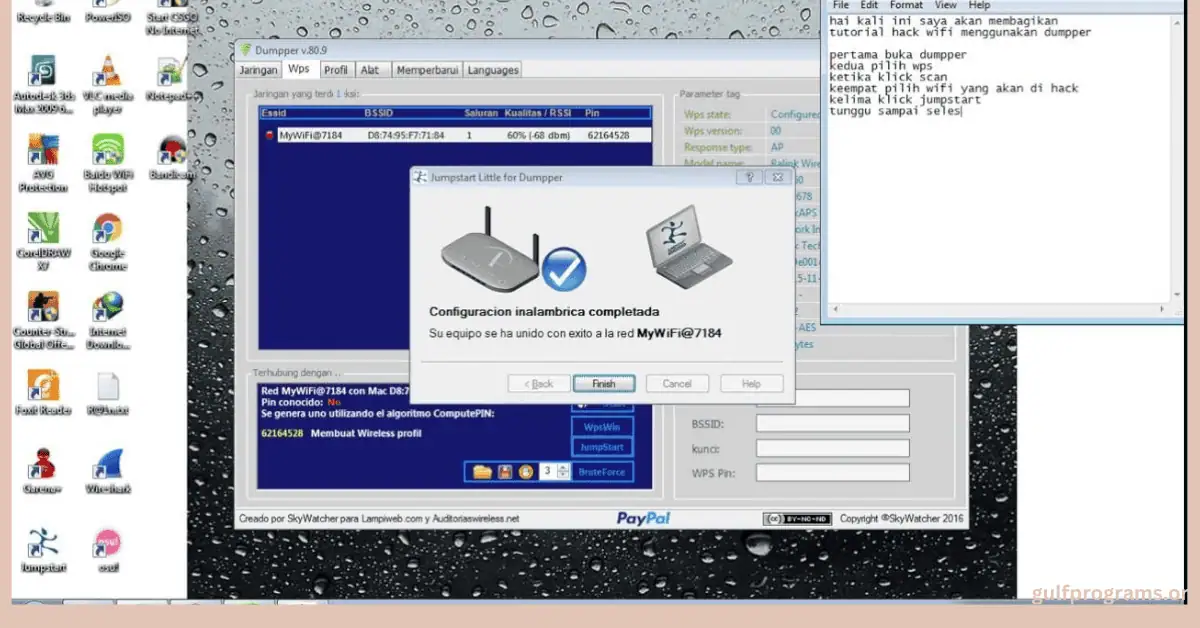Click the Finish button in Jumpstart dialog
The height and width of the screenshot is (628, 1200).
[603, 384]
